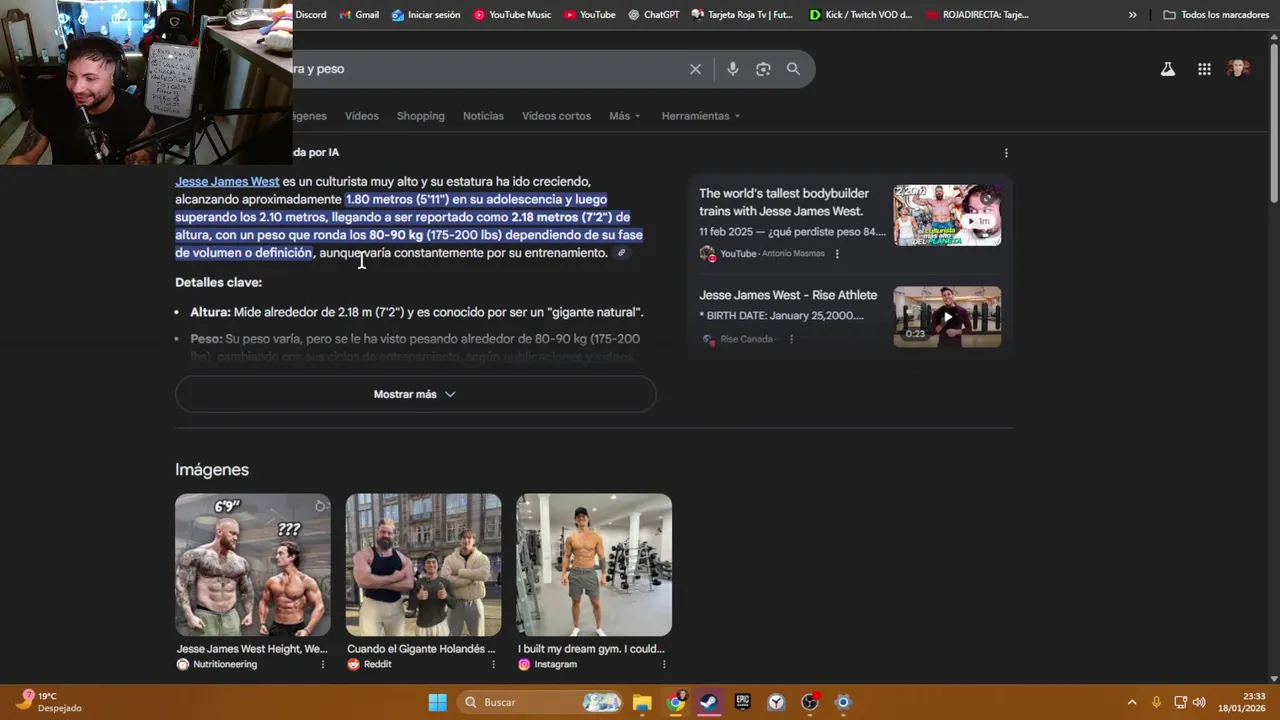The width and height of the screenshot is (1280, 720).
Task: Show hidden system tray icons
Action: coord(1132,702)
